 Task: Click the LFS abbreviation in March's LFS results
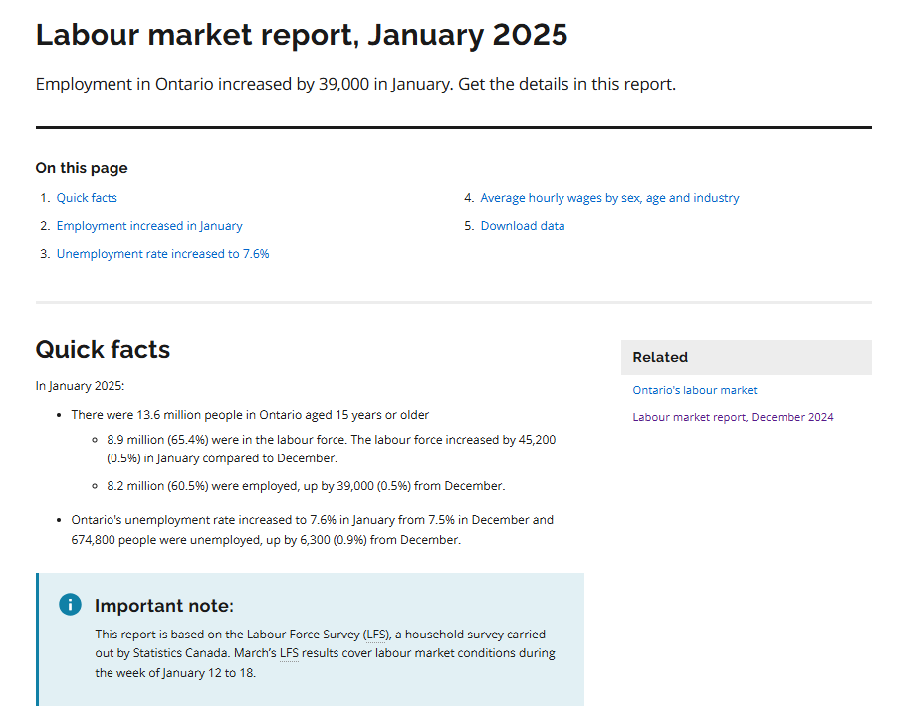[289, 654]
